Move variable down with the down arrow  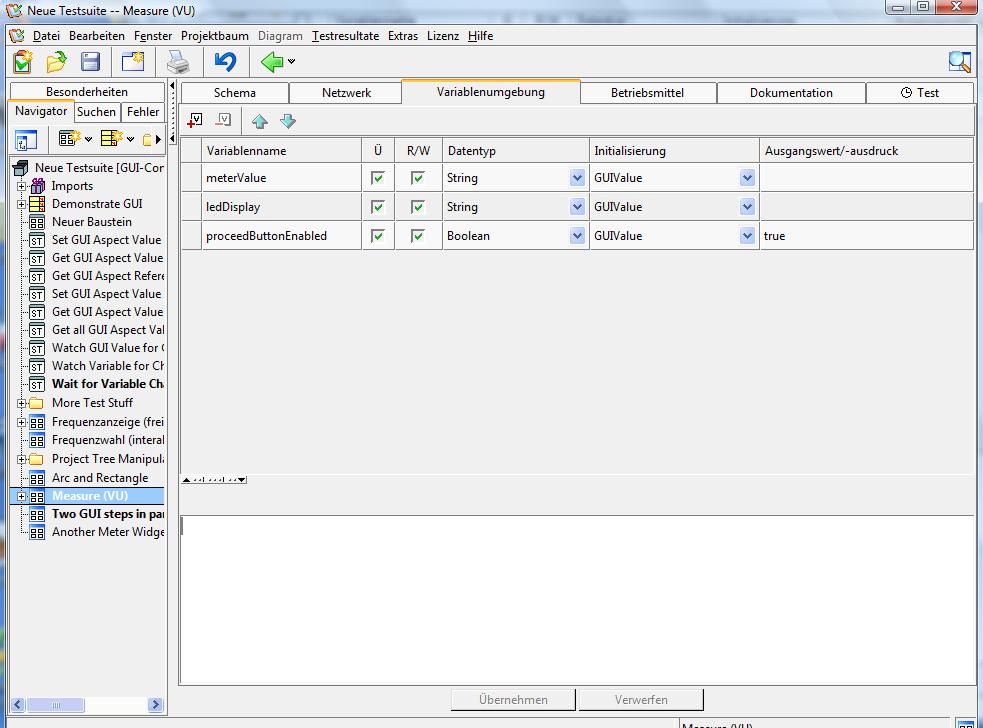pos(288,121)
